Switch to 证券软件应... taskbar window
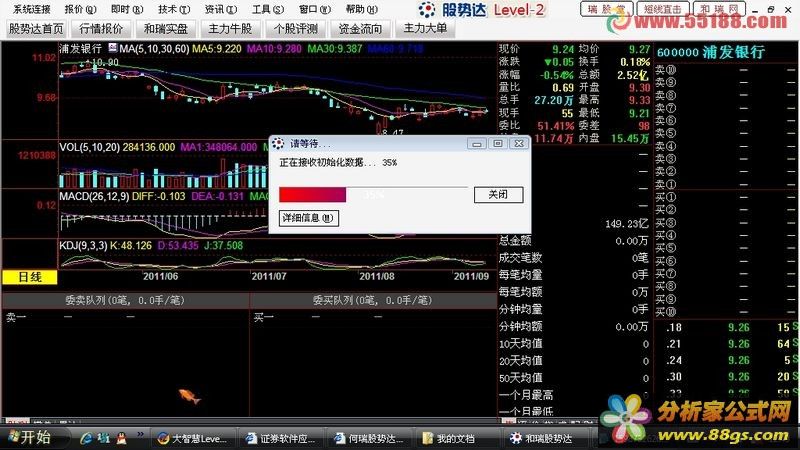 pyautogui.click(x=281, y=438)
